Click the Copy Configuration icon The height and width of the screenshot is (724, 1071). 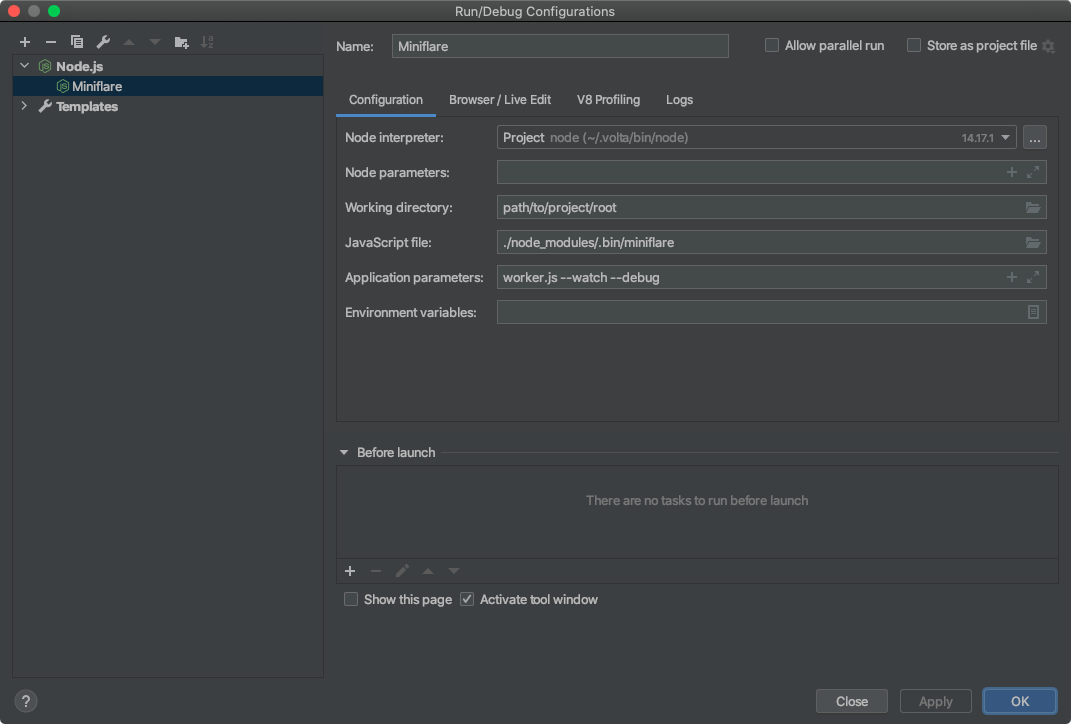click(77, 42)
